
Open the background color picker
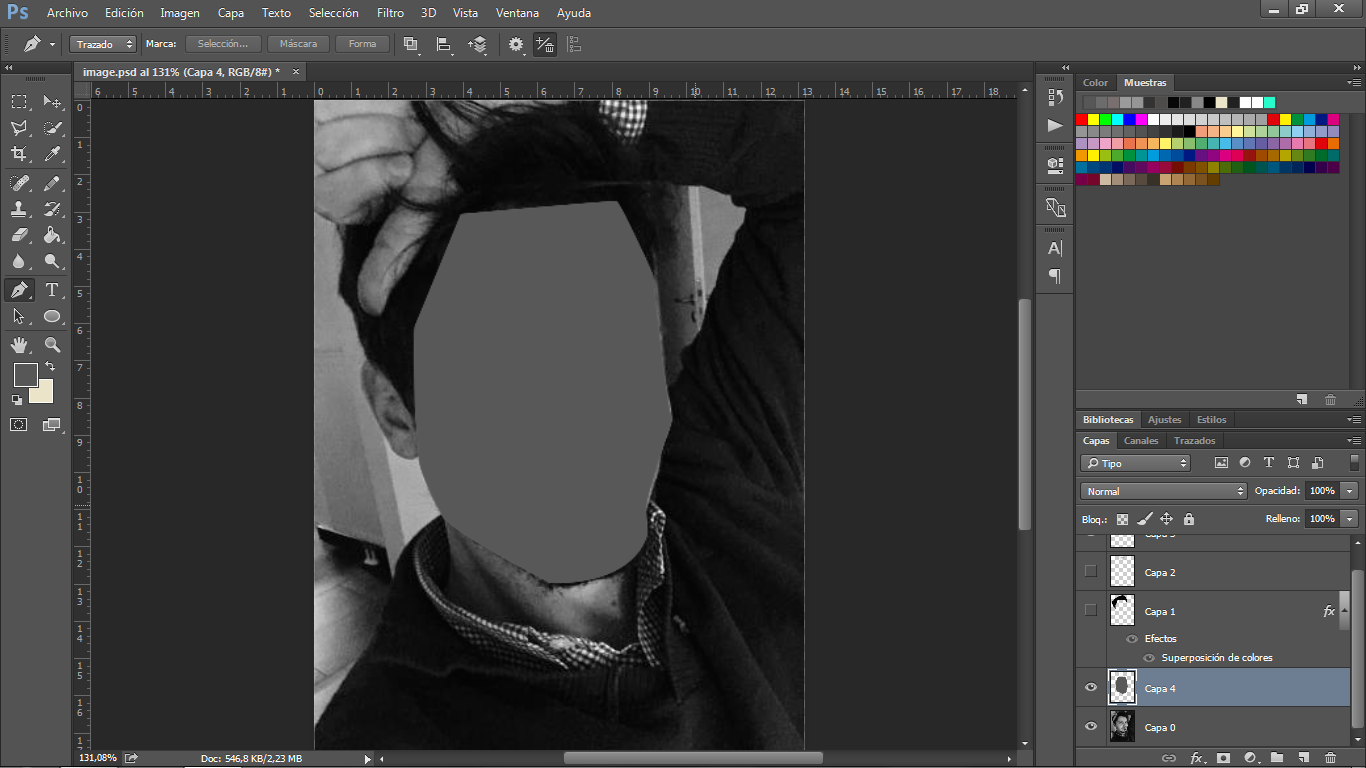pos(45,394)
